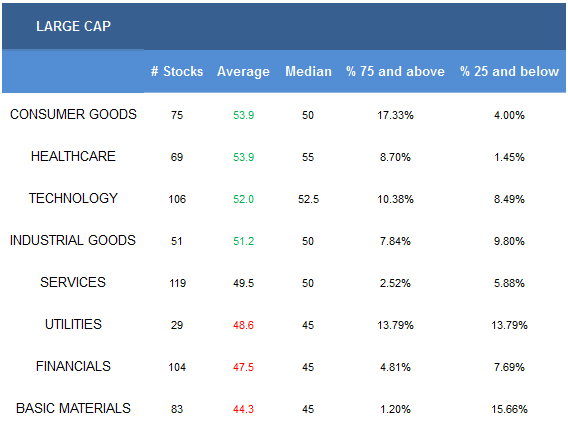Click the % 25 and below header
Image resolution: width=568 pixels, height=426 pixels.
click(x=509, y=71)
